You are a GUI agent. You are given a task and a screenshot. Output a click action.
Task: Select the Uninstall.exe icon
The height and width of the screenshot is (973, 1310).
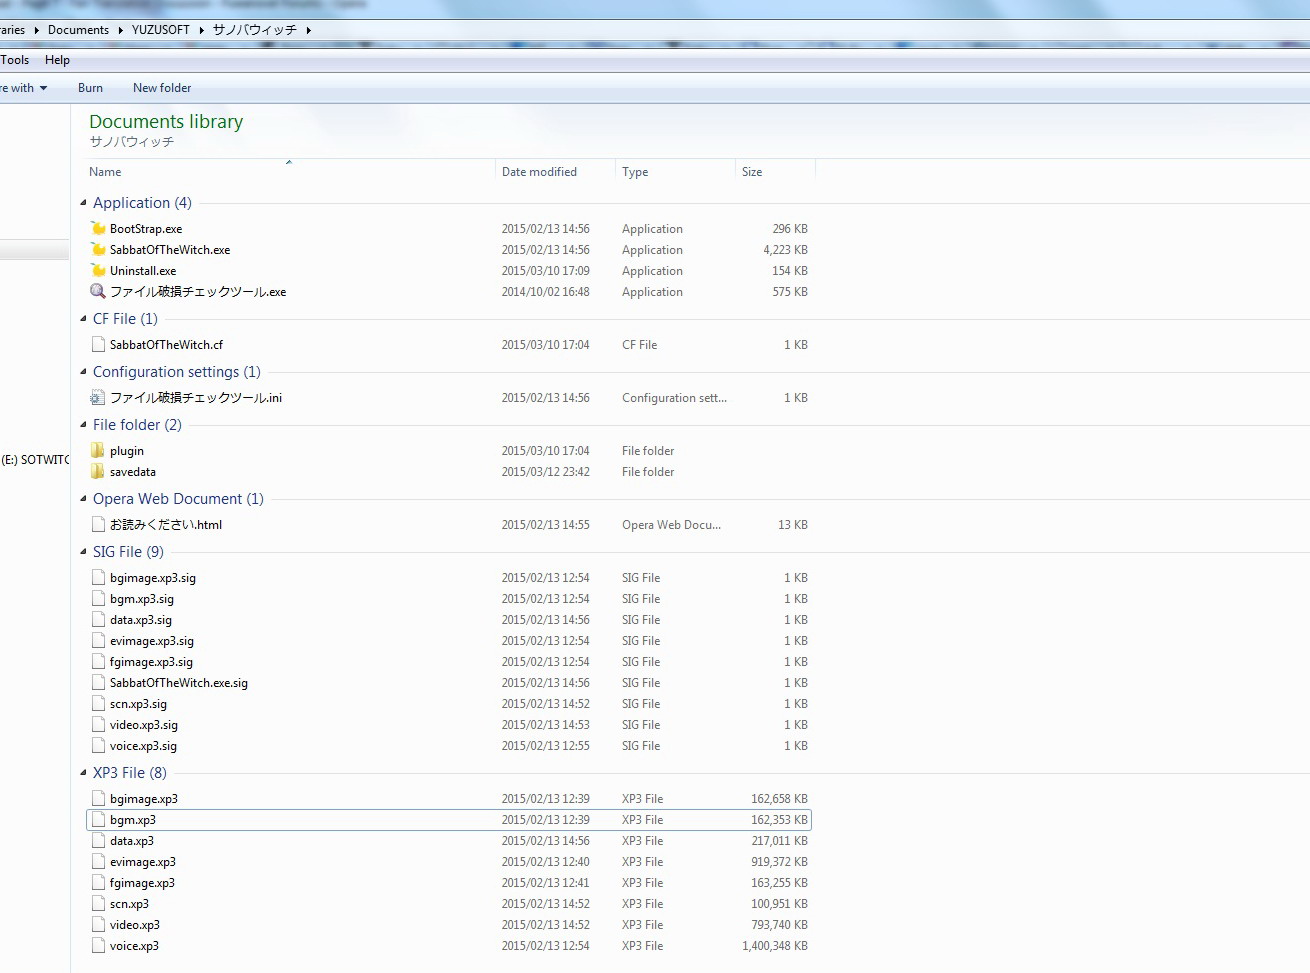coord(98,270)
